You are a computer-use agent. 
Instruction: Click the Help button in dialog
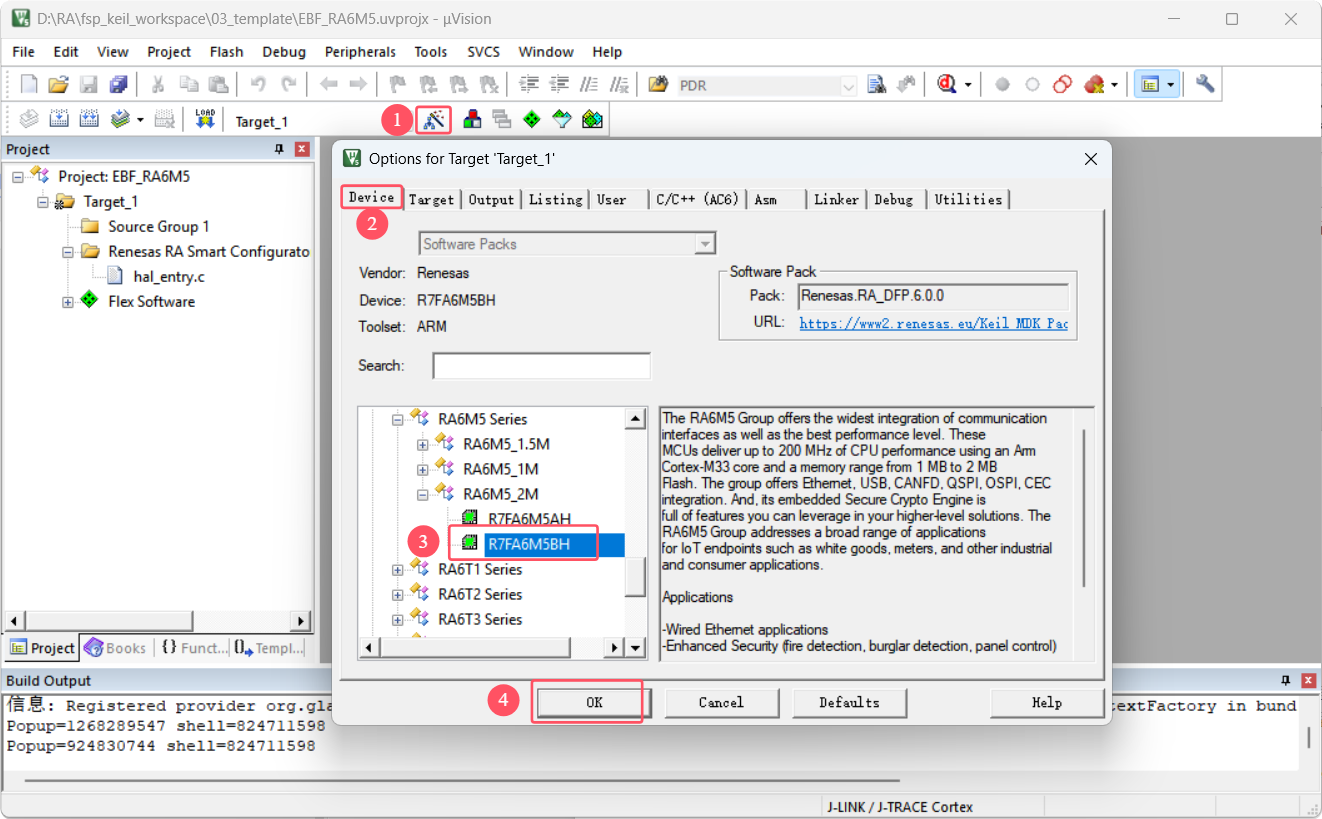coord(1047,702)
